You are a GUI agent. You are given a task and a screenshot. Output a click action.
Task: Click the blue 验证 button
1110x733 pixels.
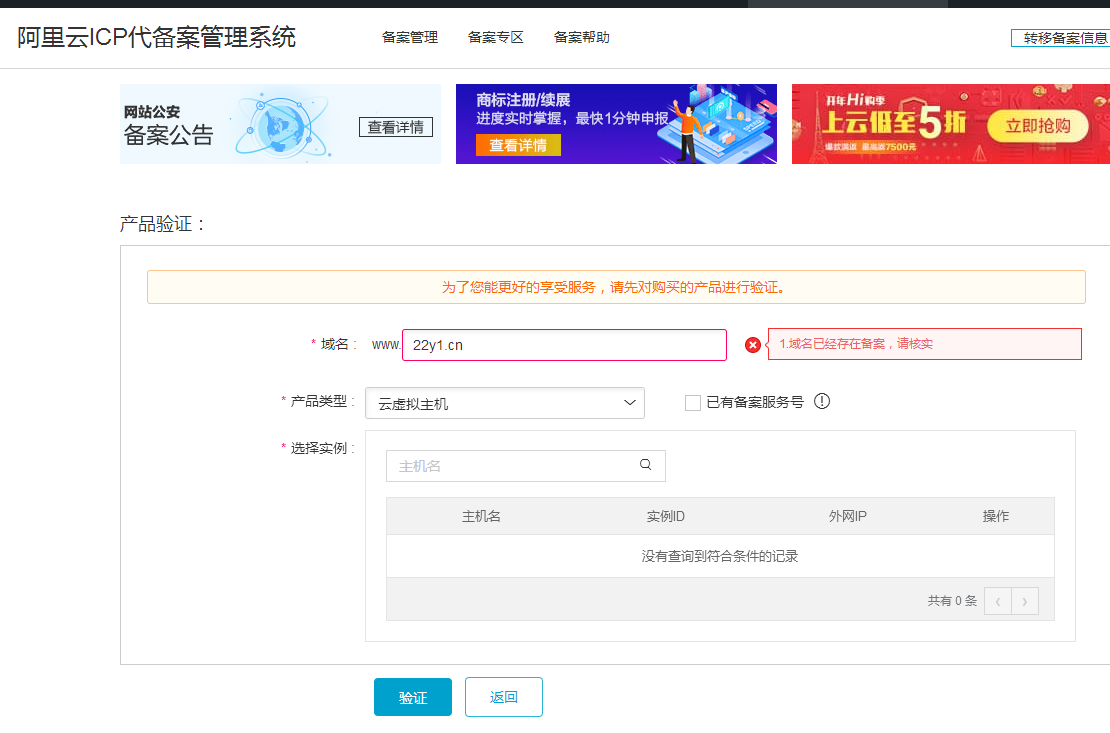(x=413, y=698)
